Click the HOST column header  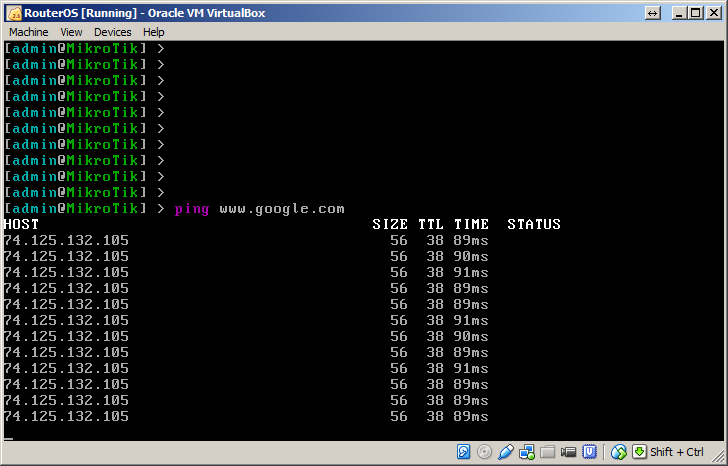tap(21, 224)
